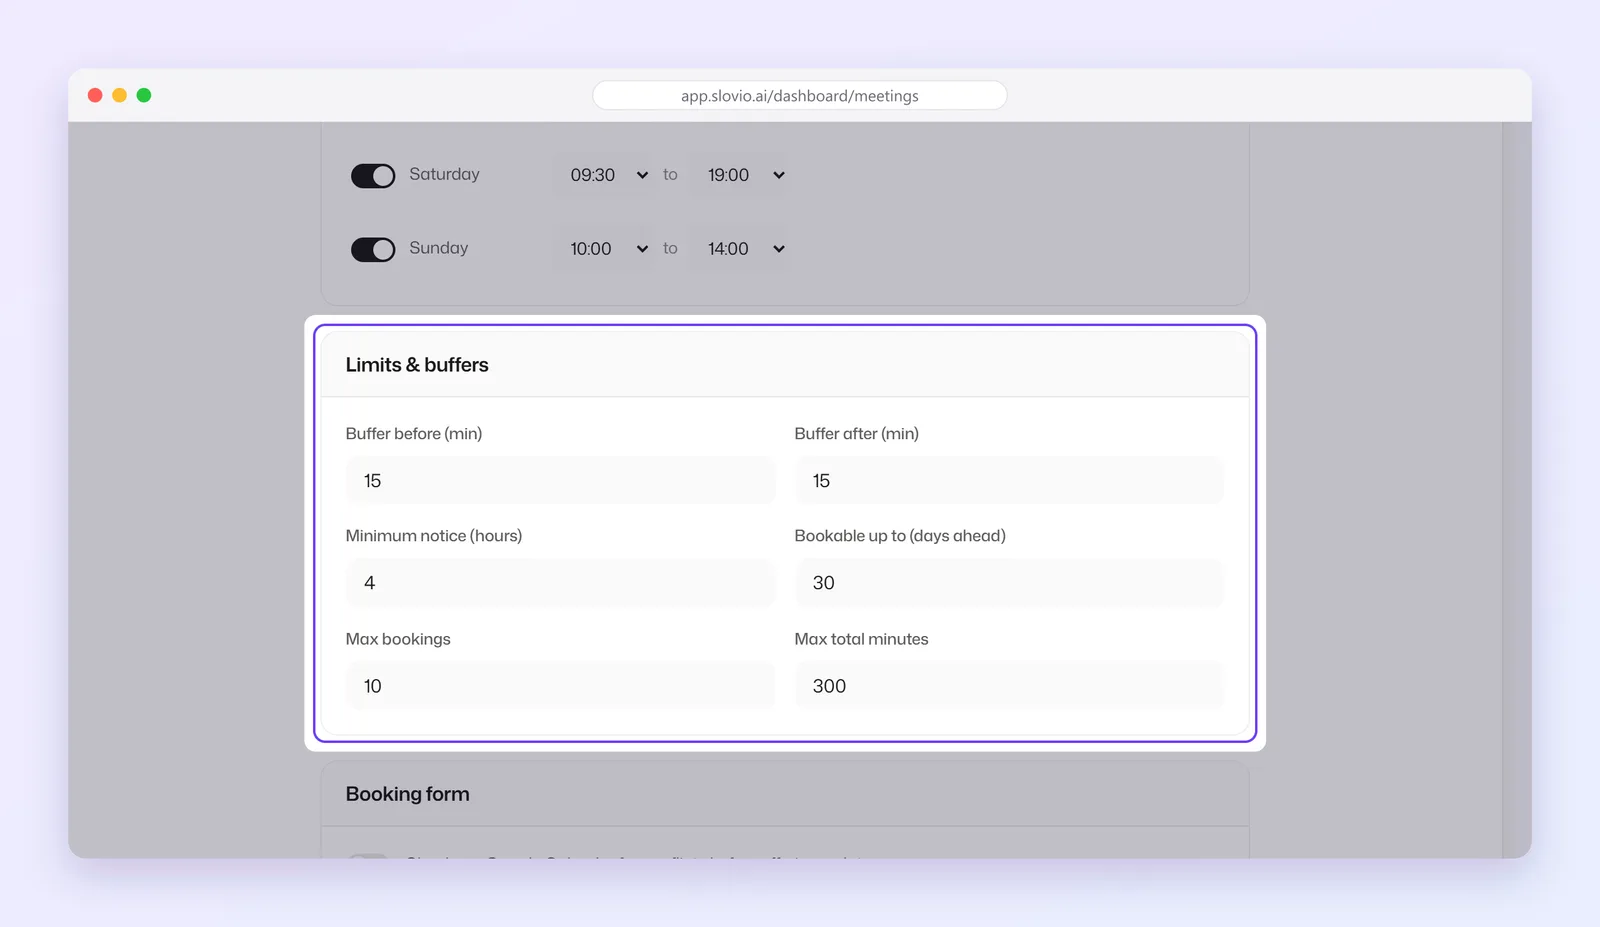Open Saturday start time 09:30 dropdown
1600x927 pixels.
pyautogui.click(x=607, y=175)
